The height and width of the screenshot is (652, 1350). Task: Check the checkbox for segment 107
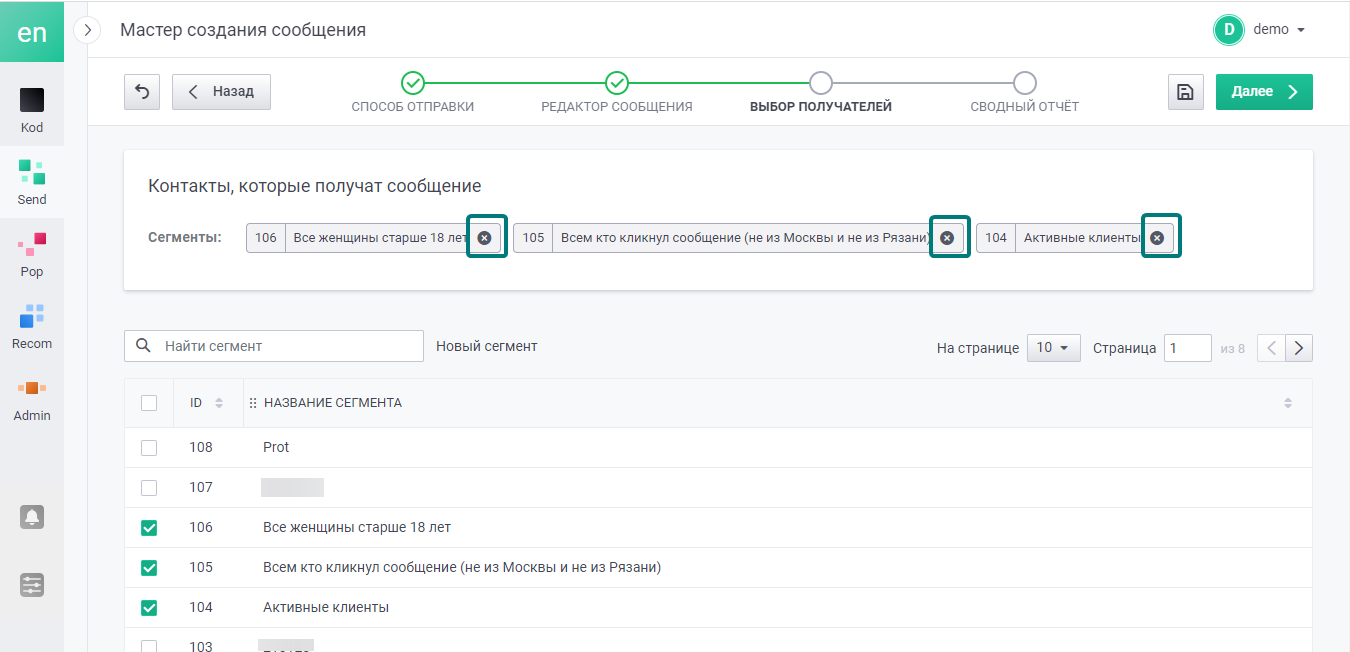(149, 488)
